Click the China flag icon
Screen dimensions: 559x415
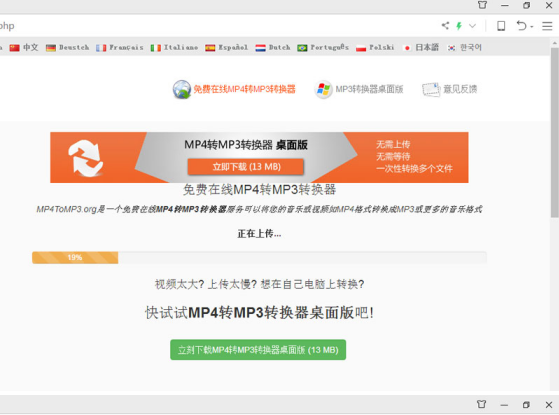tap(14, 48)
